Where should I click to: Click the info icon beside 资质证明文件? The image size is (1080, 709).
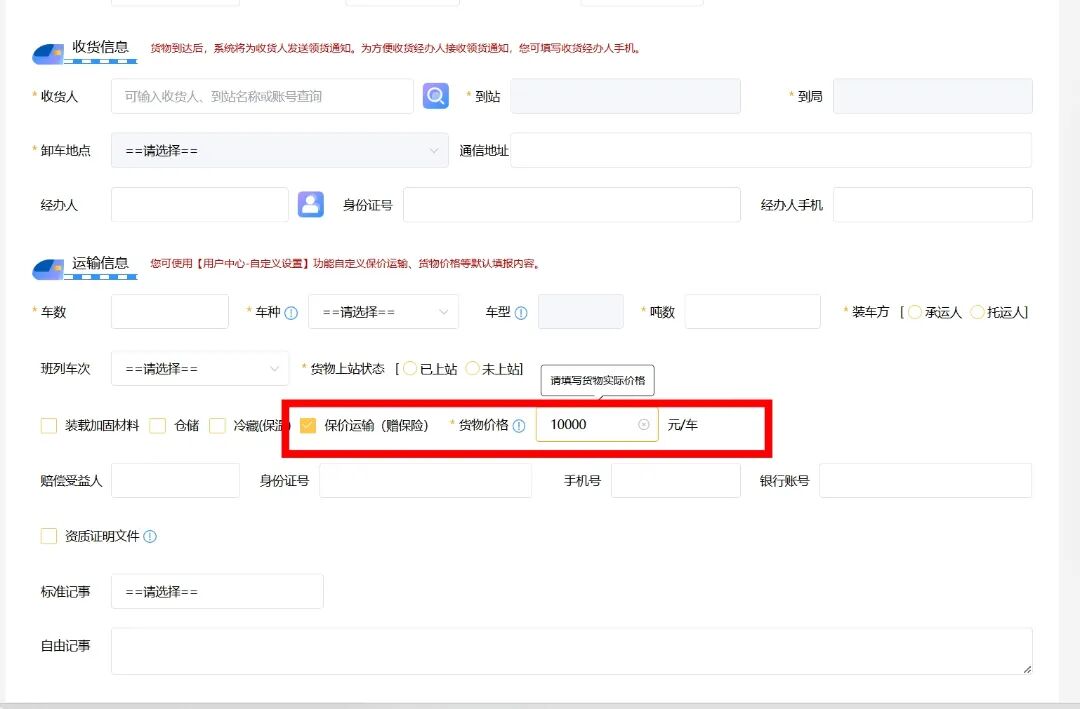pos(150,536)
